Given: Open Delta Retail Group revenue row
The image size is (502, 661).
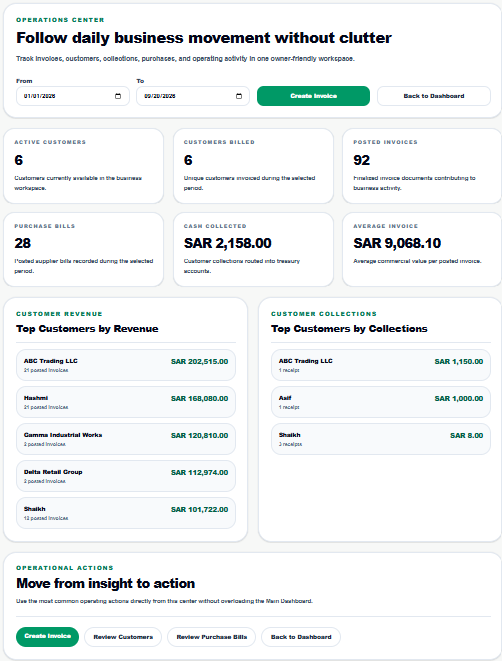Looking at the screenshot, I should coord(126,476).
